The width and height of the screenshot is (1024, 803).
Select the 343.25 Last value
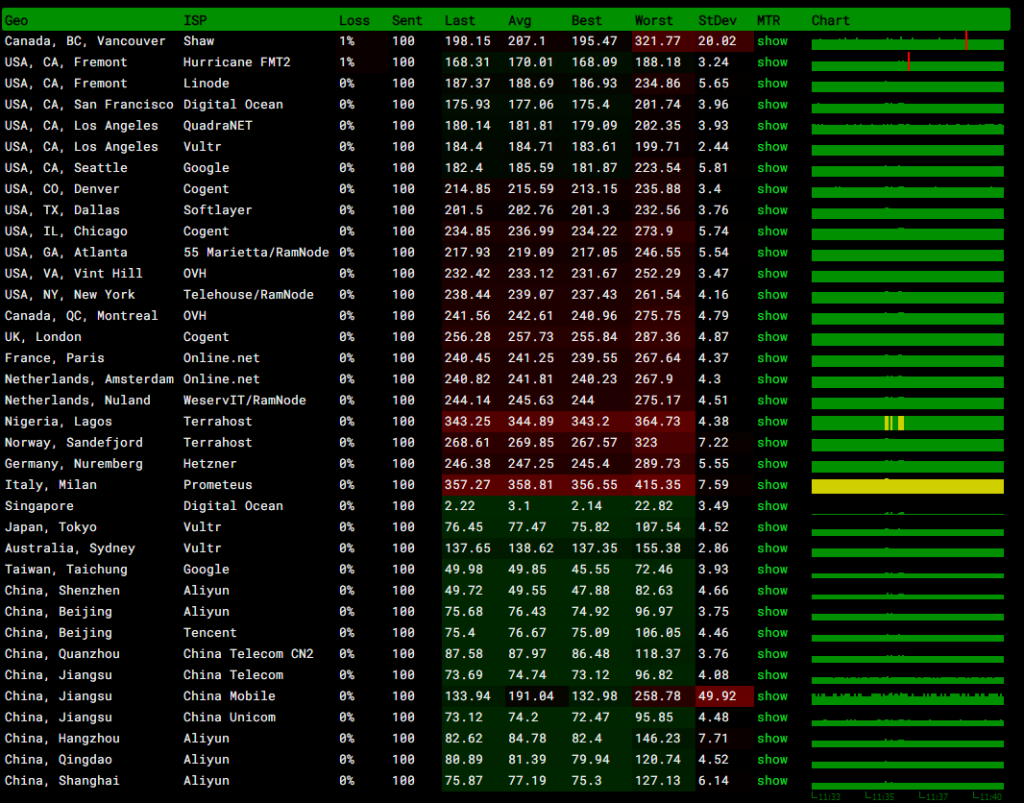[468, 422]
